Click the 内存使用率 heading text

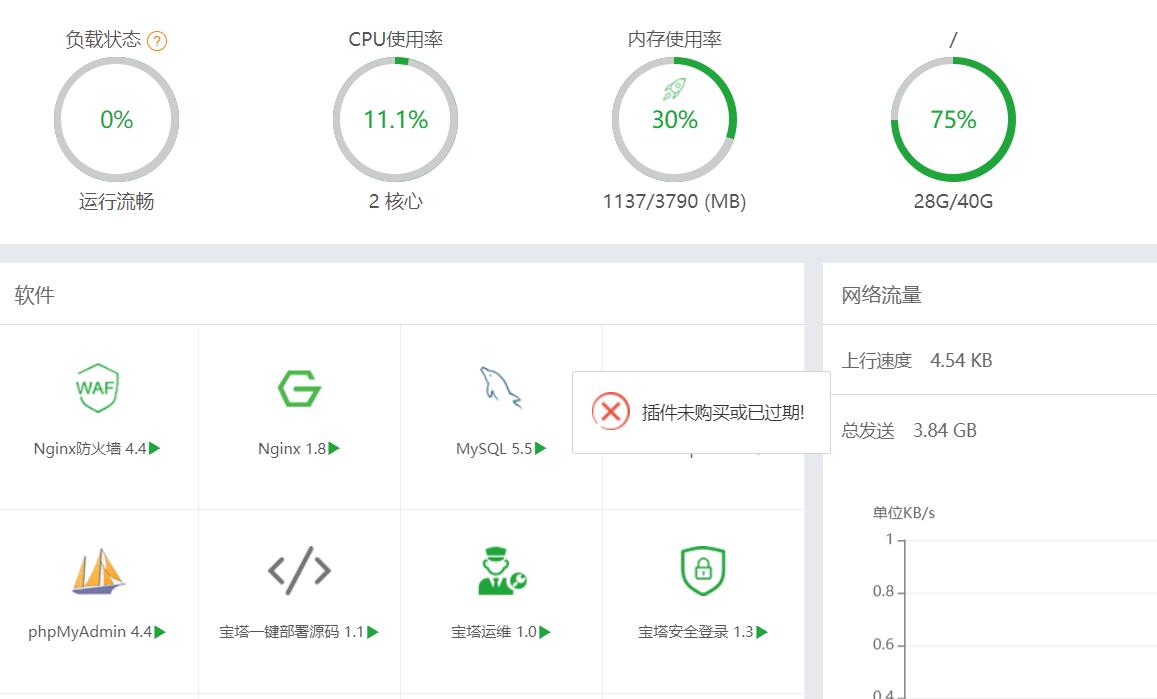pyautogui.click(x=674, y=40)
